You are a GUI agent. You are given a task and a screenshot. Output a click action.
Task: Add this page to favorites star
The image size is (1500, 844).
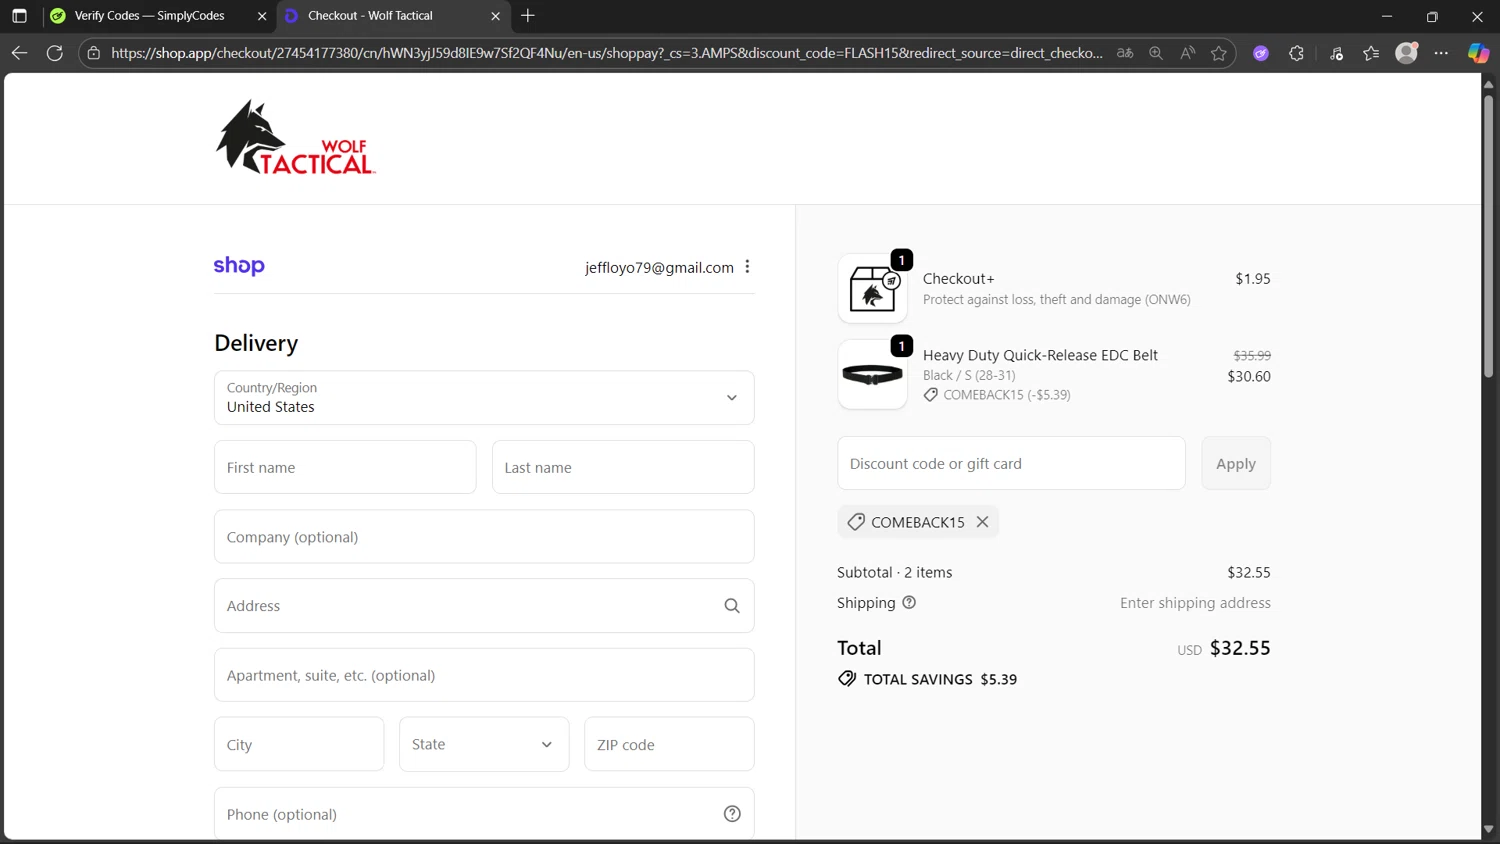click(x=1218, y=53)
